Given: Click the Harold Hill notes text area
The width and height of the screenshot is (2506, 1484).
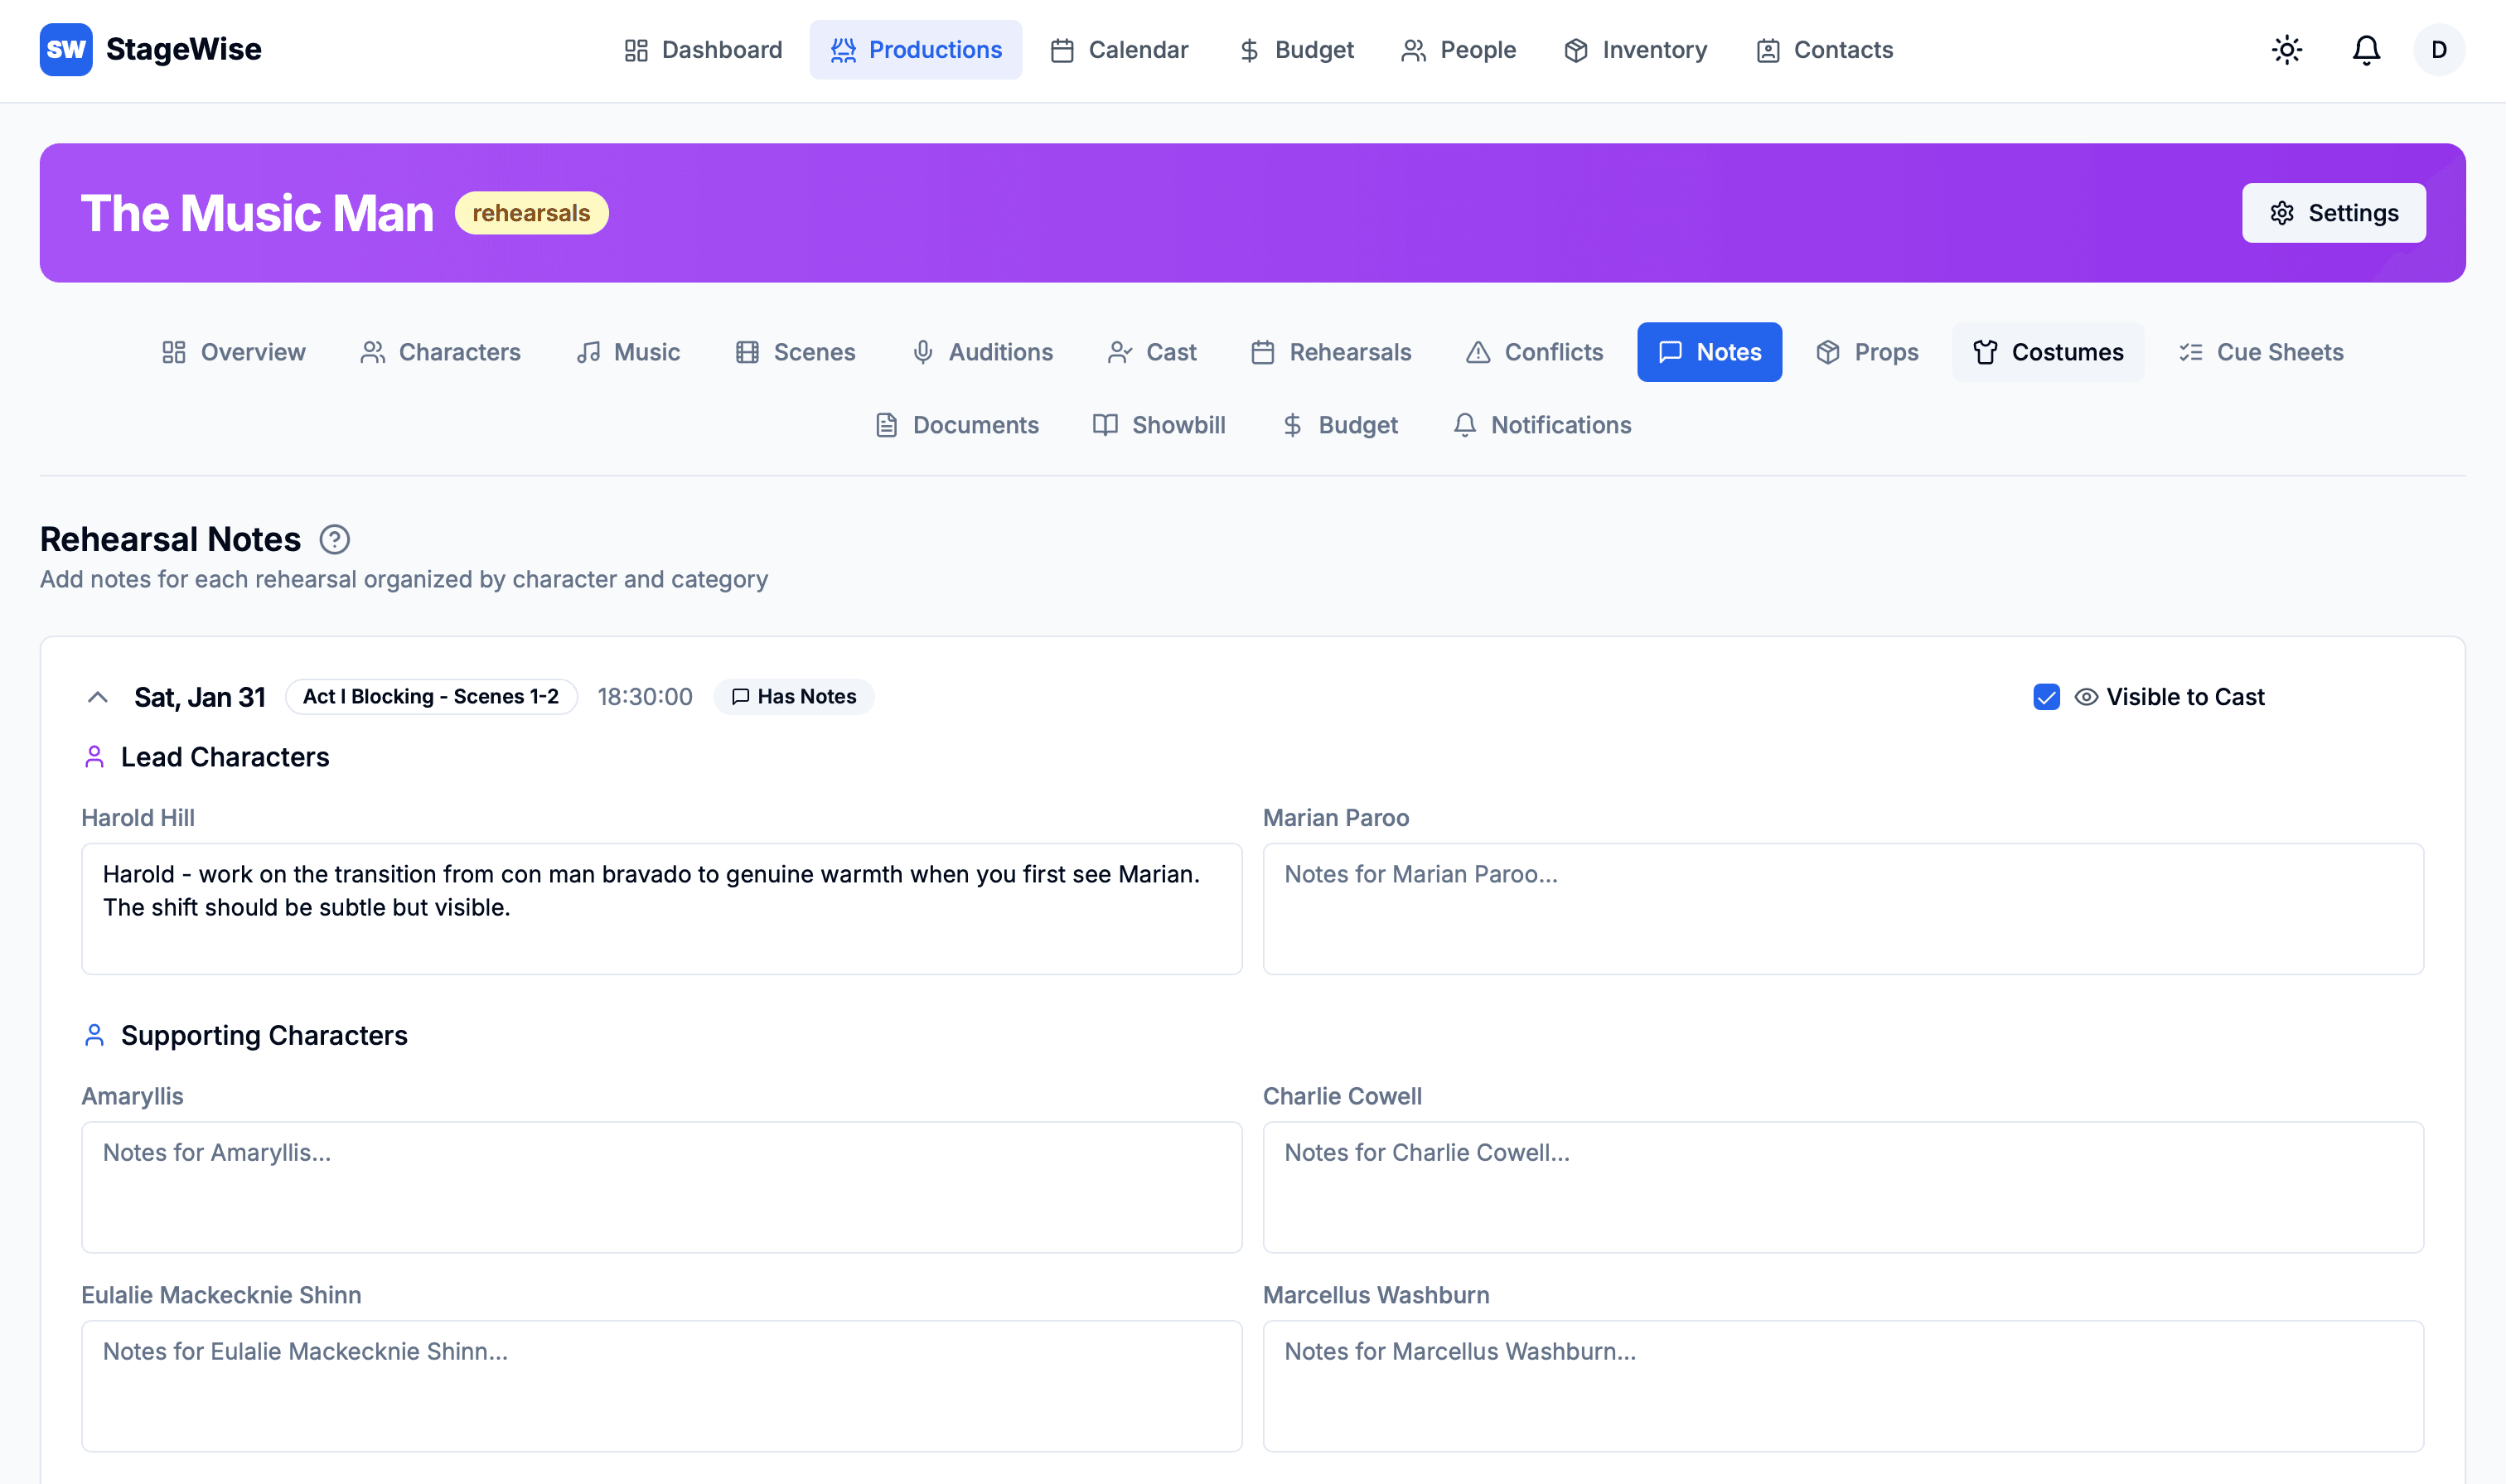Looking at the screenshot, I should [x=661, y=908].
